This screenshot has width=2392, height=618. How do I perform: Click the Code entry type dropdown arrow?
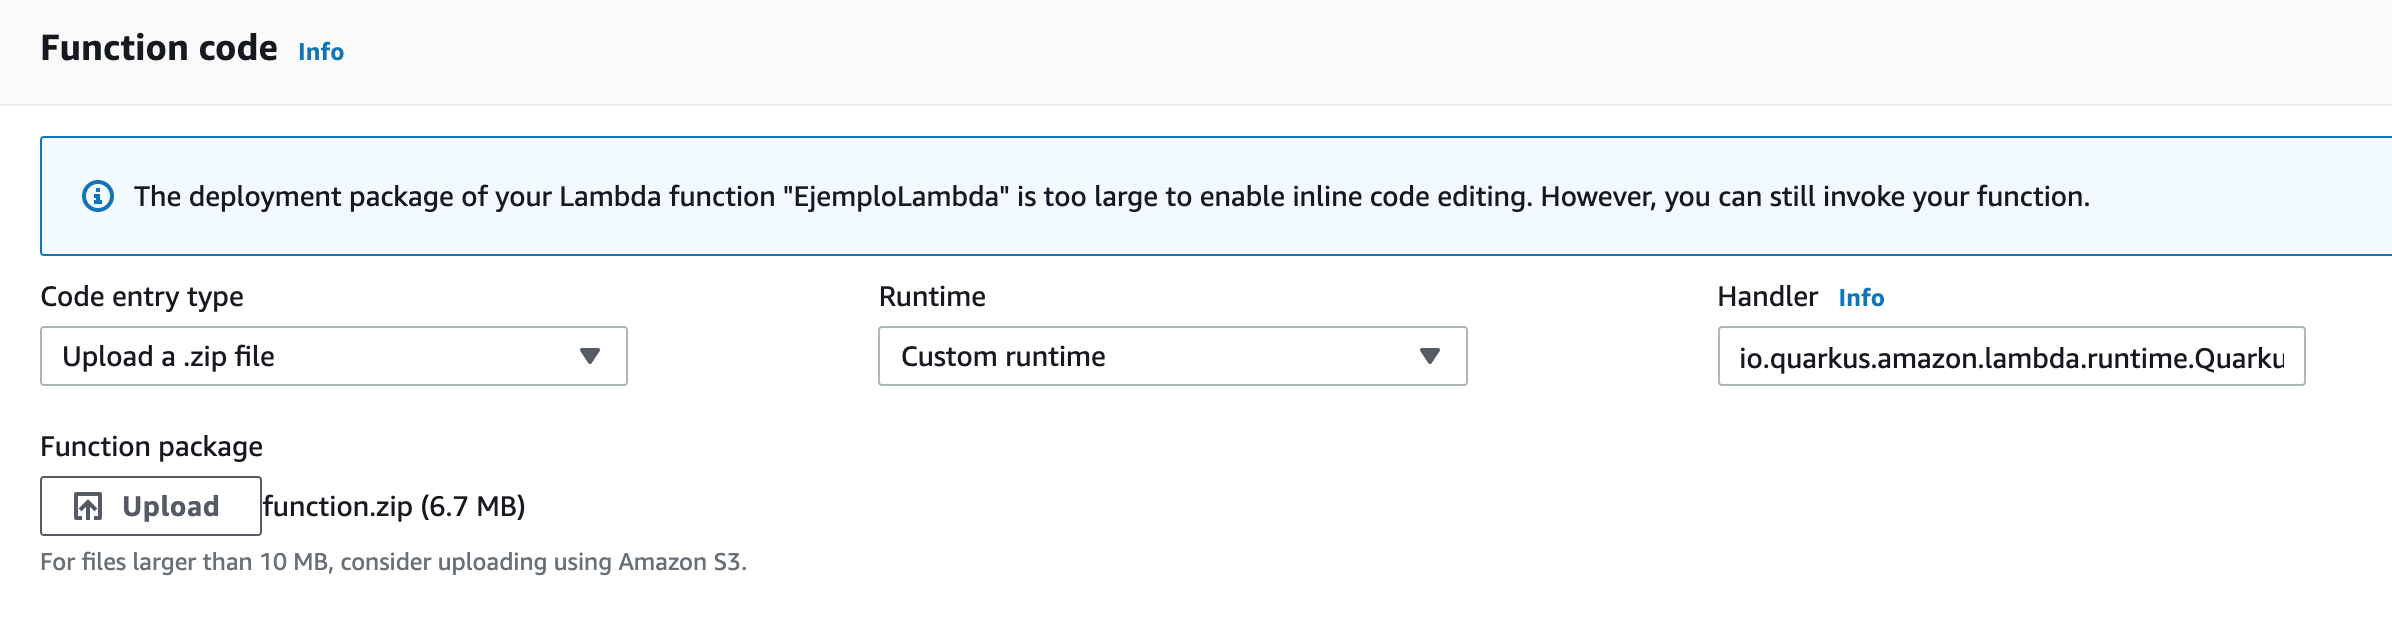(590, 356)
